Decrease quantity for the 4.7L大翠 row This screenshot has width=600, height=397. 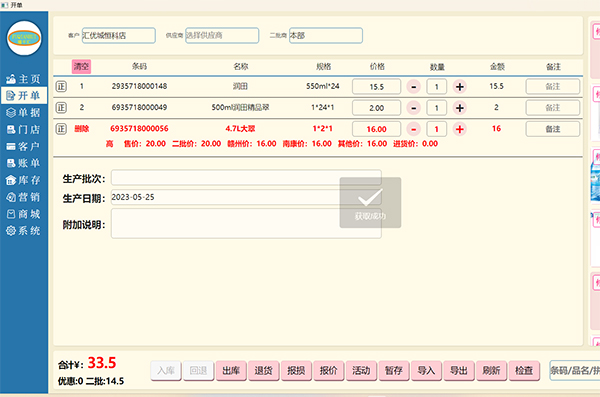coord(413,129)
